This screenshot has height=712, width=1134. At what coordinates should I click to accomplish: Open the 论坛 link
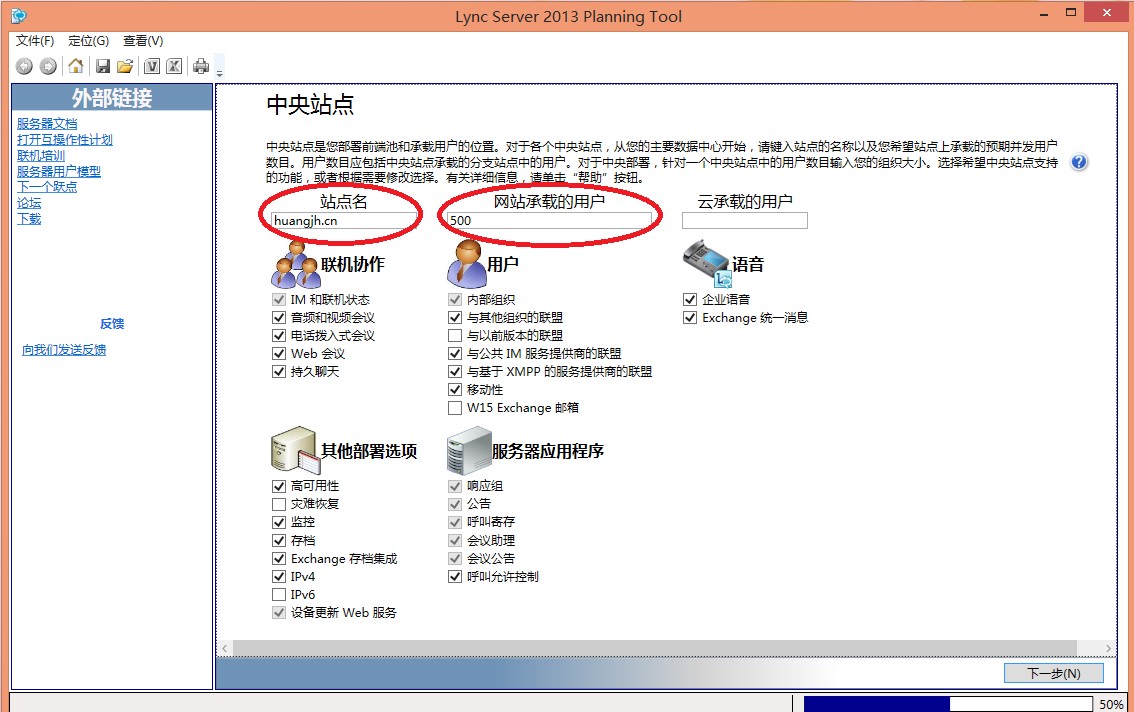[x=29, y=203]
